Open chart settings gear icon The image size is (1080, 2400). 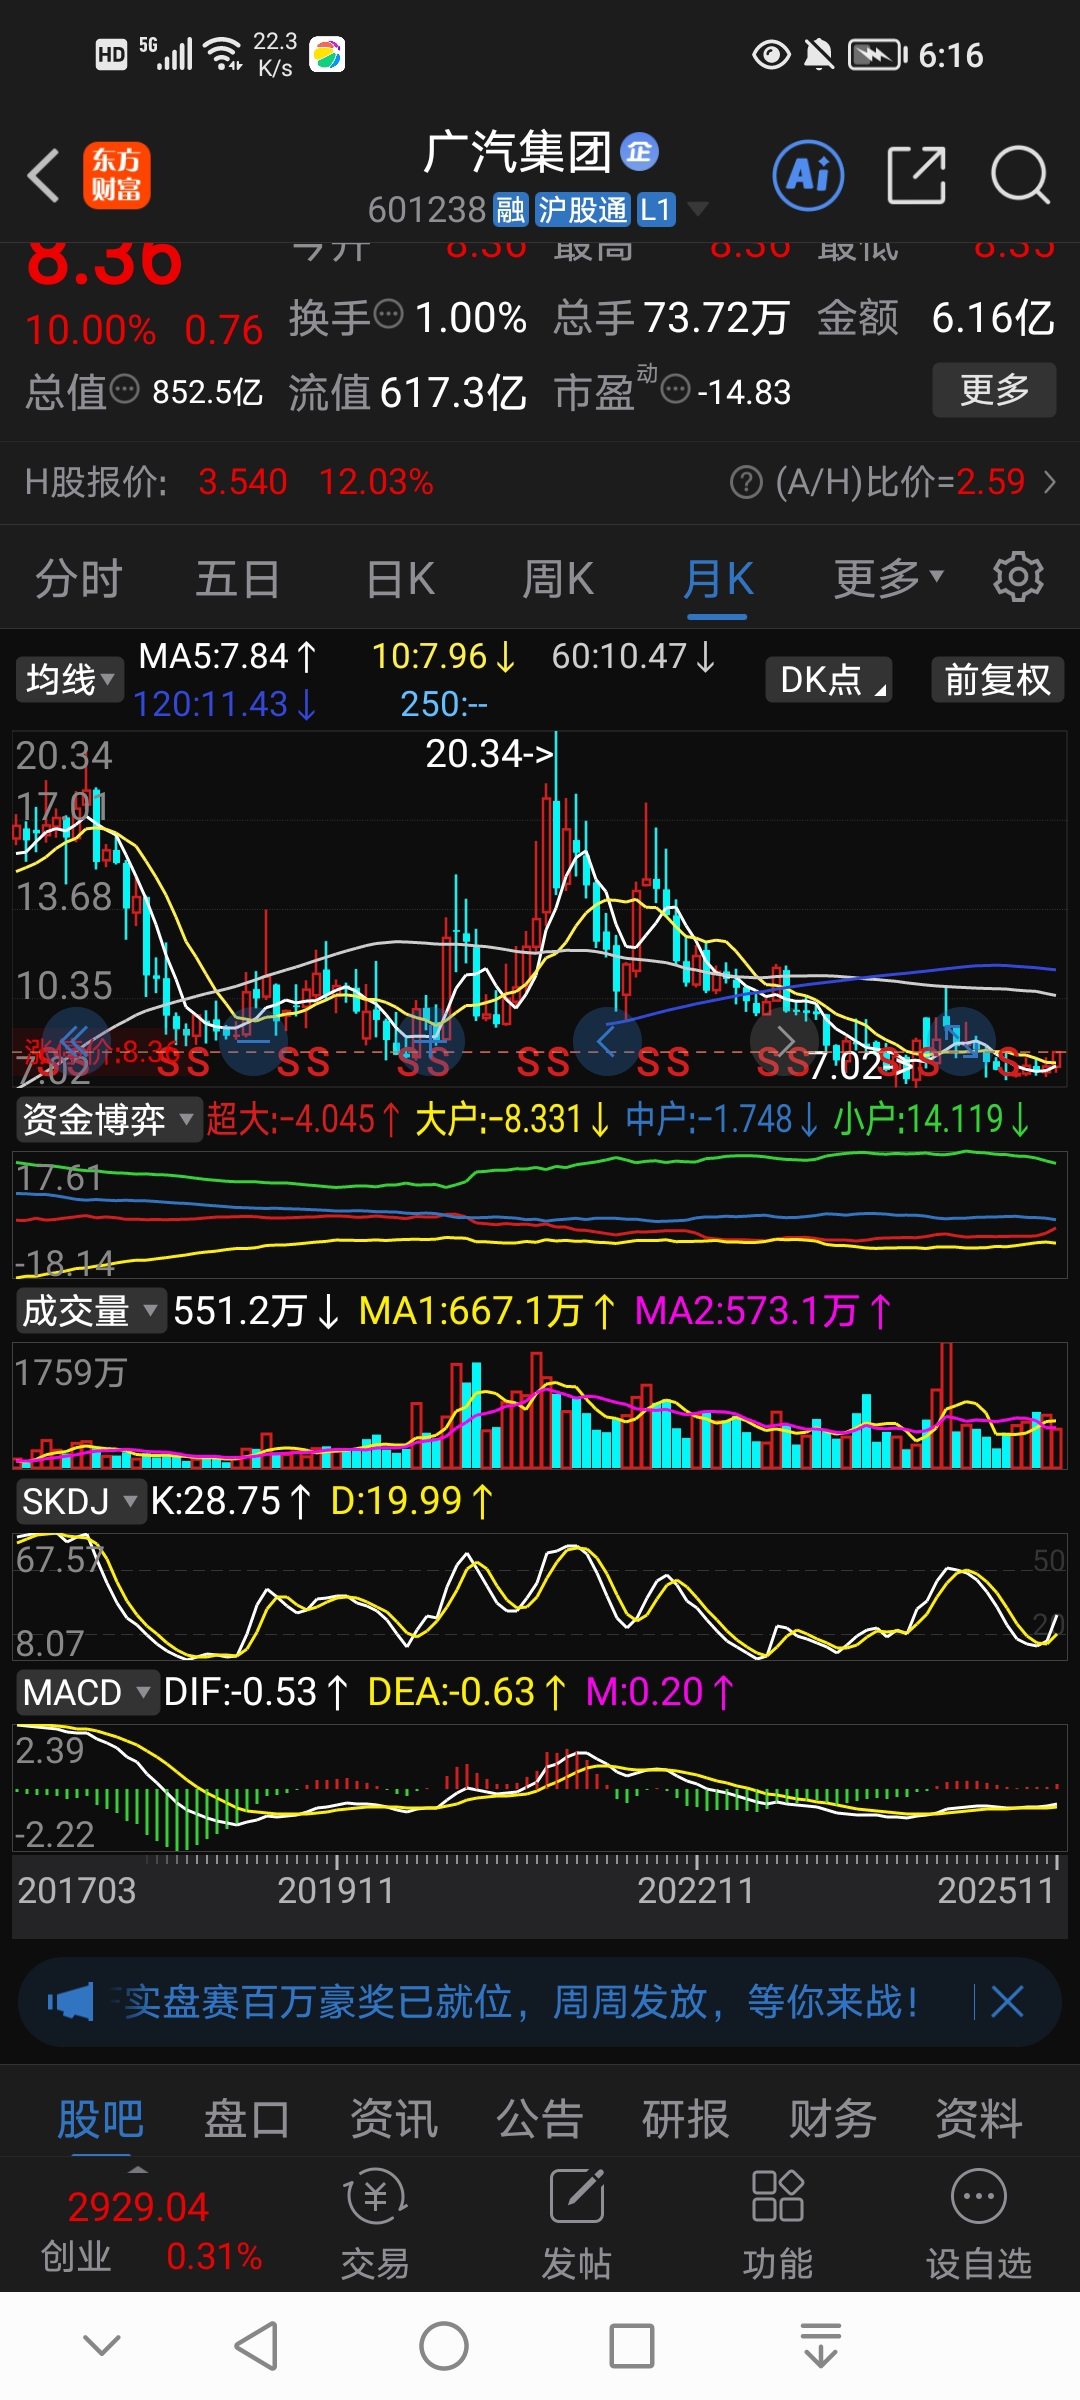(1018, 577)
